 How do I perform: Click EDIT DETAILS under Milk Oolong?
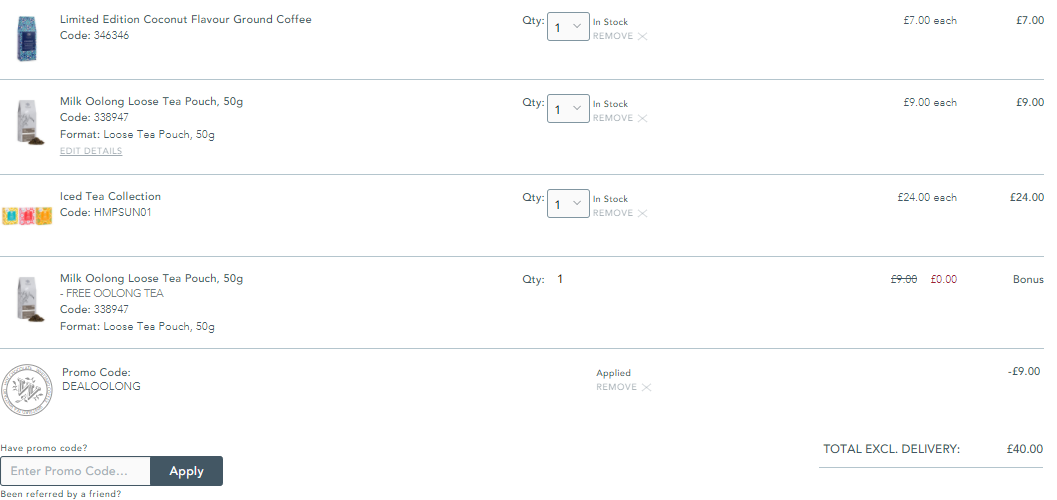pyautogui.click(x=91, y=151)
